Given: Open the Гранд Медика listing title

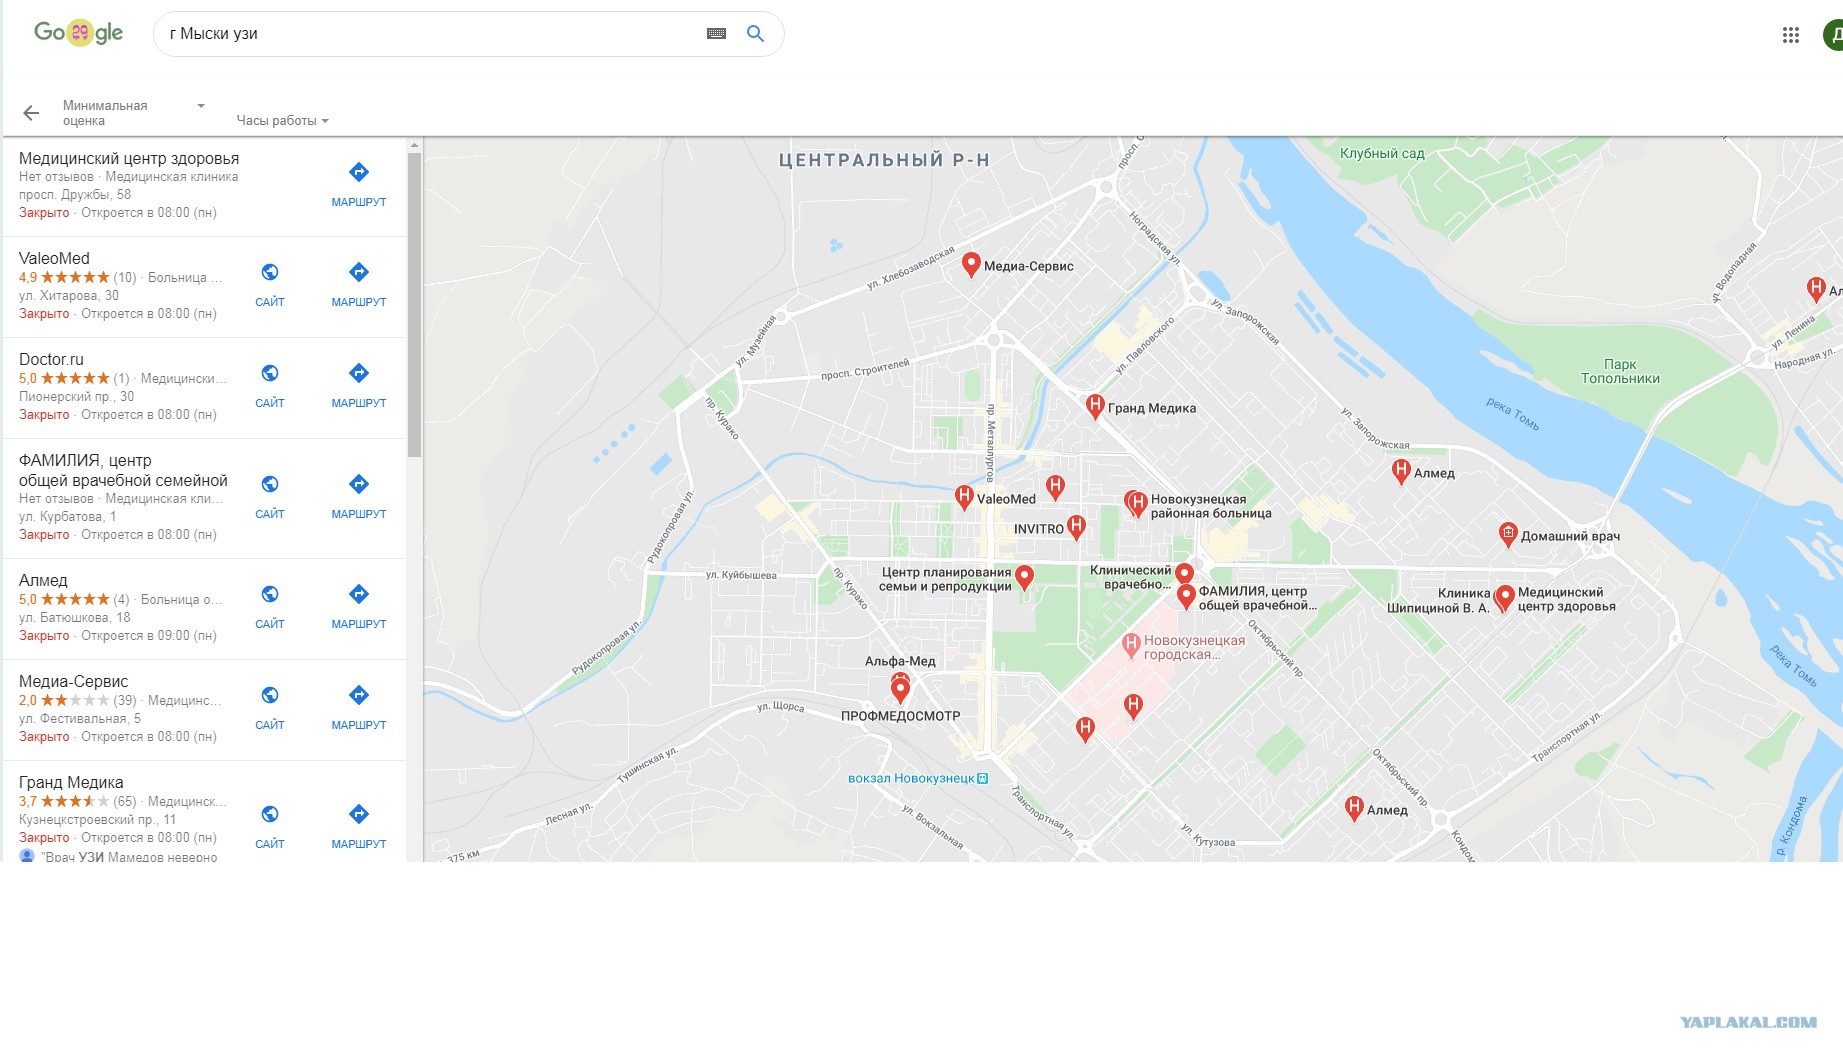Looking at the screenshot, I should pyautogui.click(x=71, y=782).
